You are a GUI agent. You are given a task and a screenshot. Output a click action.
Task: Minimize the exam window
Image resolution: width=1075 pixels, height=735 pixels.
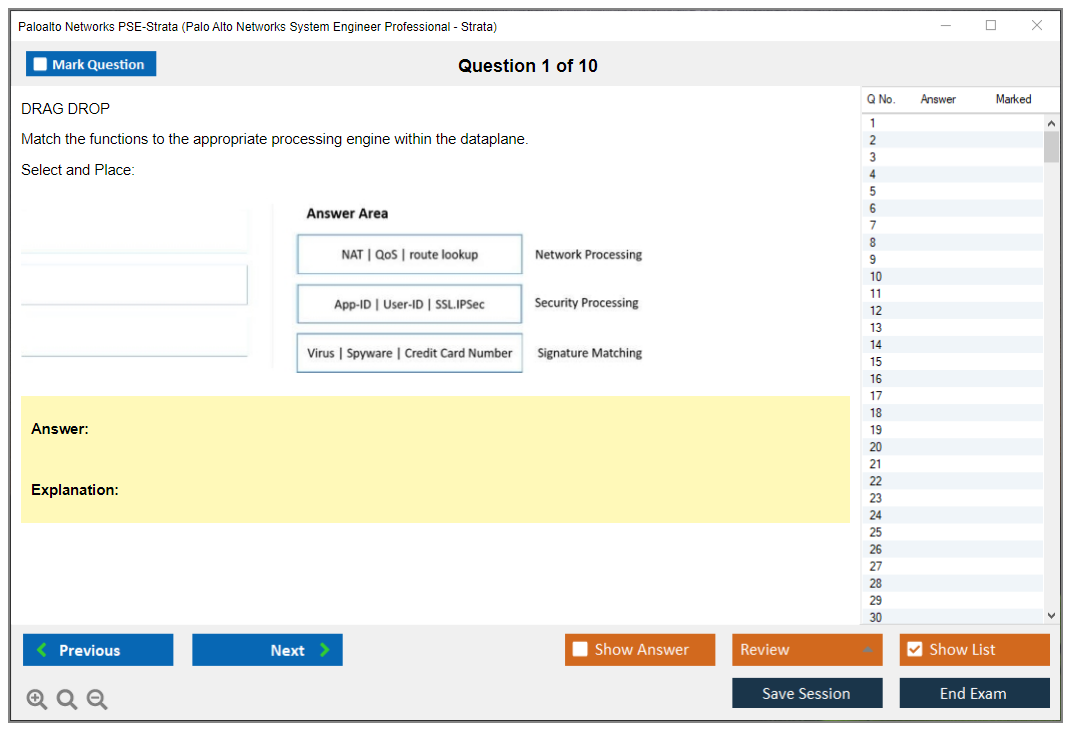pyautogui.click(x=945, y=26)
